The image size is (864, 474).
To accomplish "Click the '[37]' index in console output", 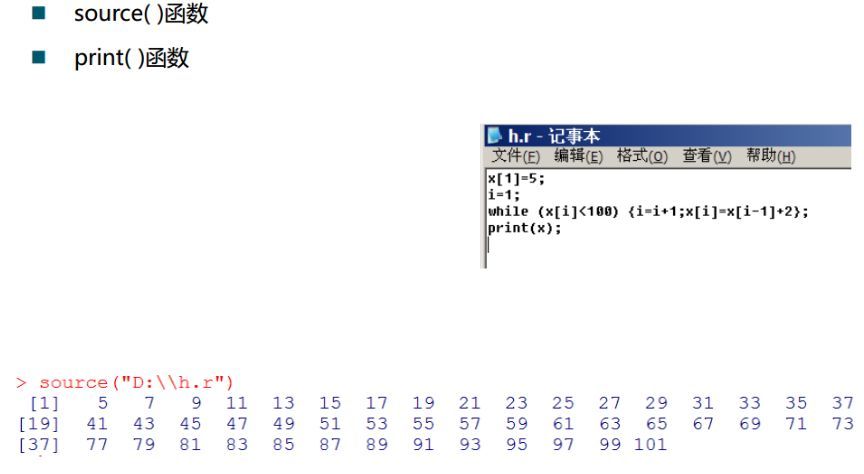I will click(39, 444).
